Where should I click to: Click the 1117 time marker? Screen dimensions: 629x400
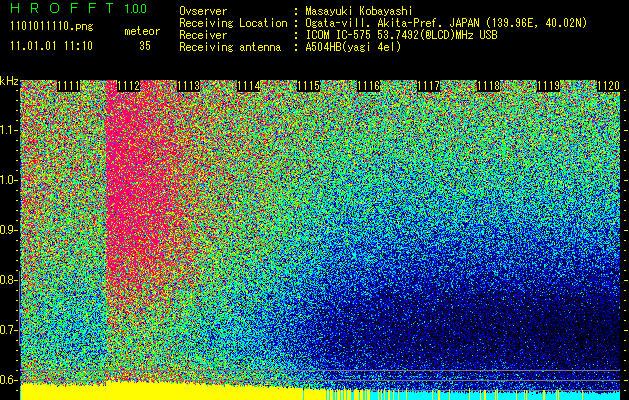428,86
